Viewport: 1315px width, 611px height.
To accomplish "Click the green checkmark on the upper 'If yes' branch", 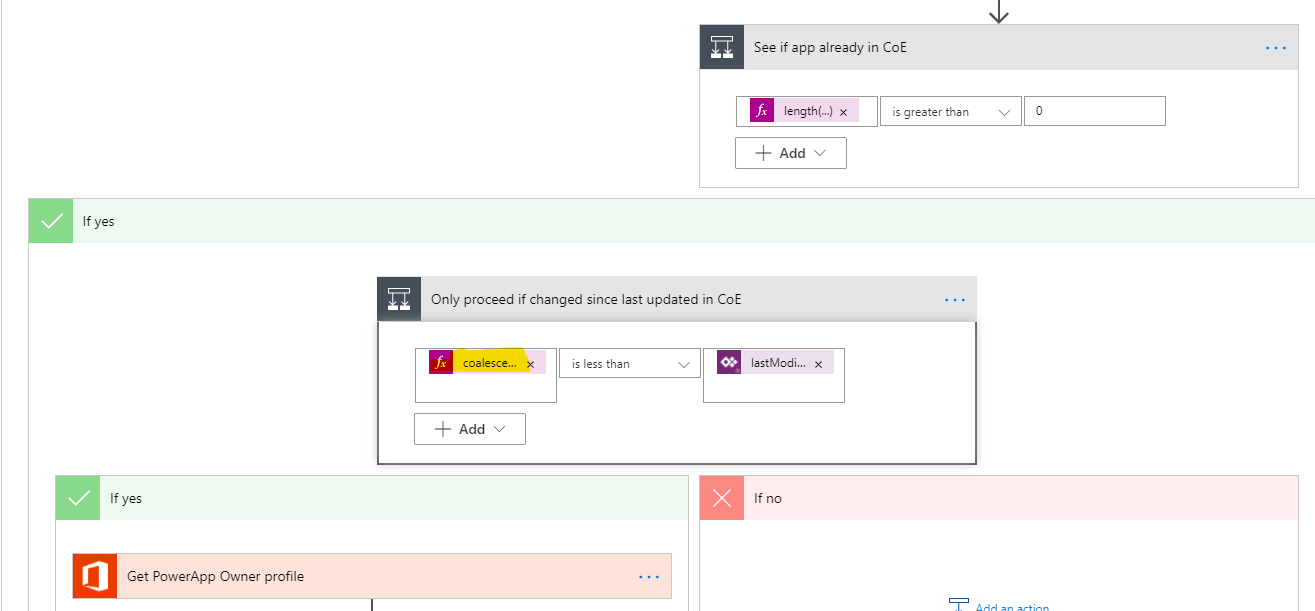I will click(x=50, y=221).
